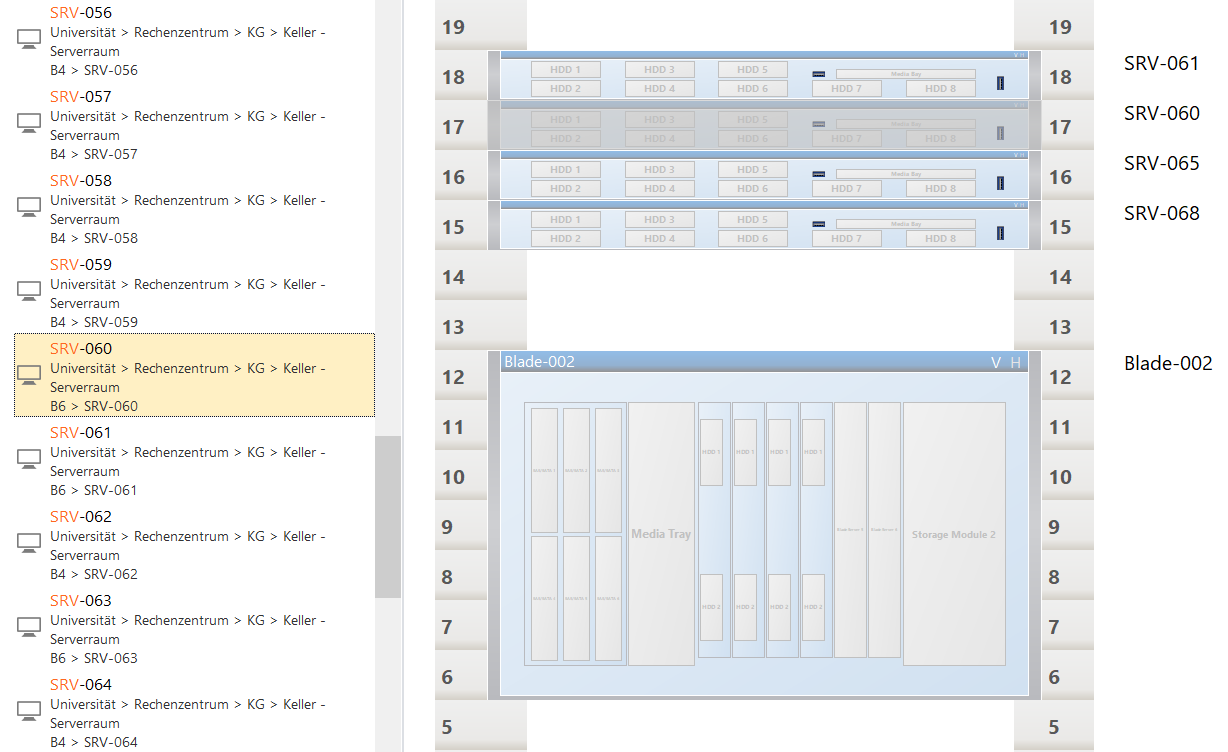Screen dimensions: 1228x752
Task: Click the SRV-065 label beside the rack
Action: pos(1161,163)
